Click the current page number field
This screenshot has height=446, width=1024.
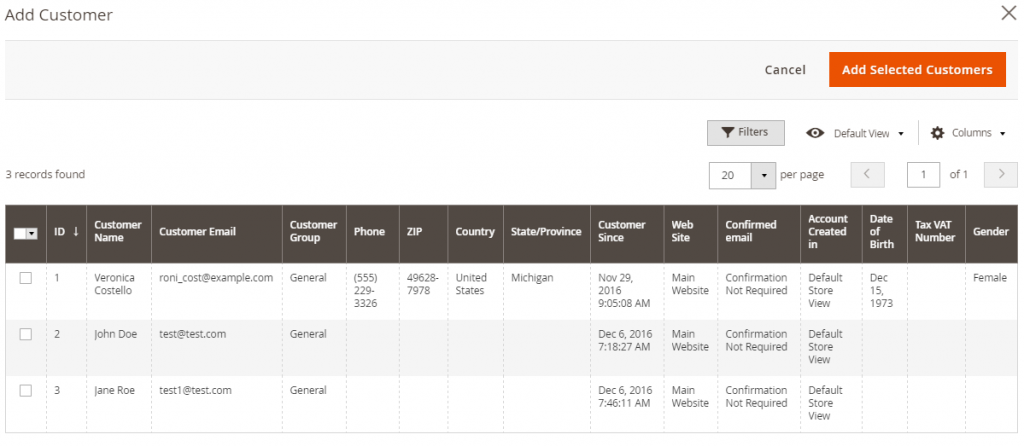click(923, 175)
